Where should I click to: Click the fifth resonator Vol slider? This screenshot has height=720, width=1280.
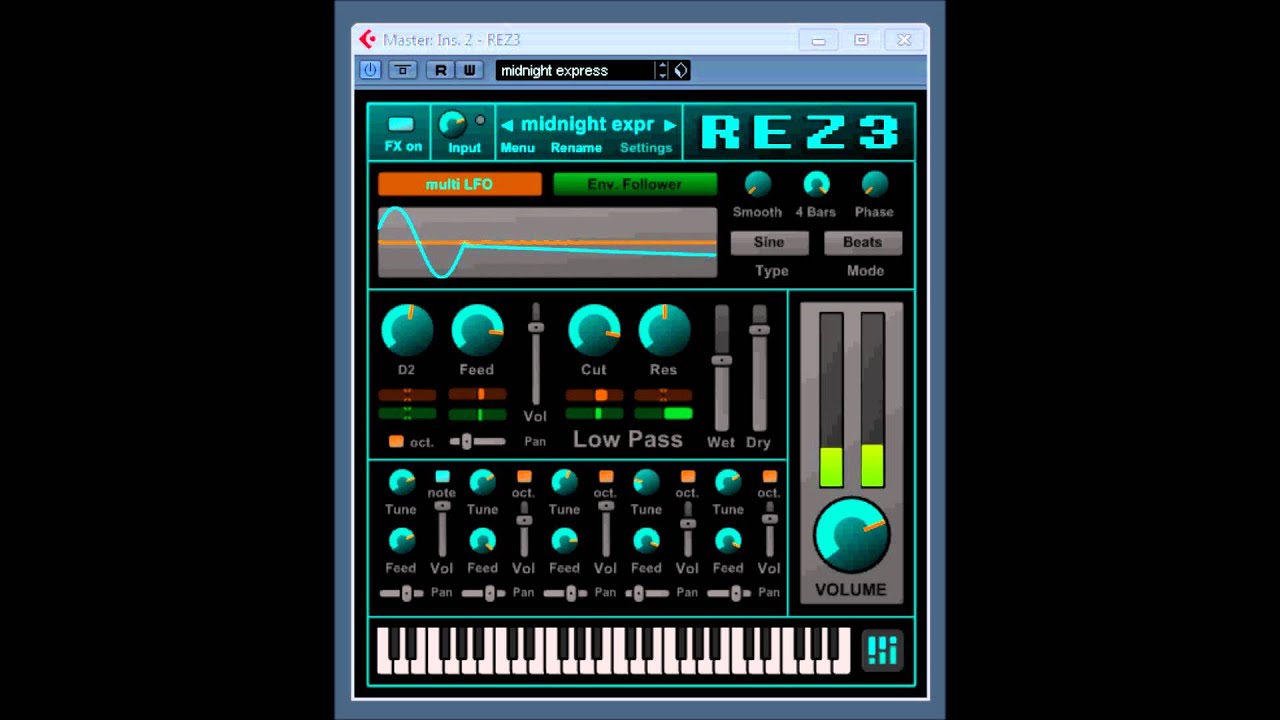tap(769, 528)
